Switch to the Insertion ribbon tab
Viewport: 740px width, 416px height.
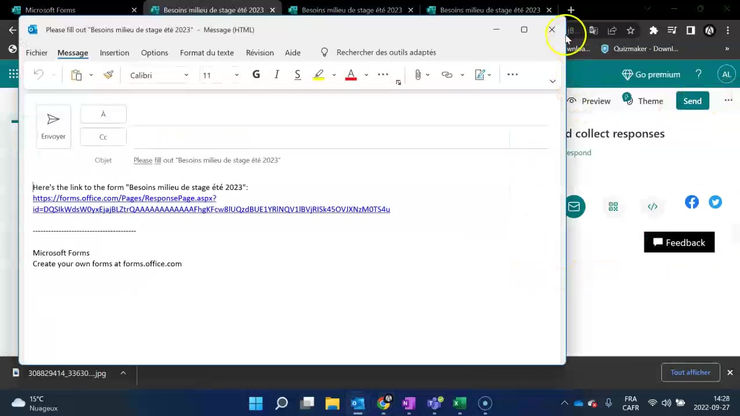114,52
